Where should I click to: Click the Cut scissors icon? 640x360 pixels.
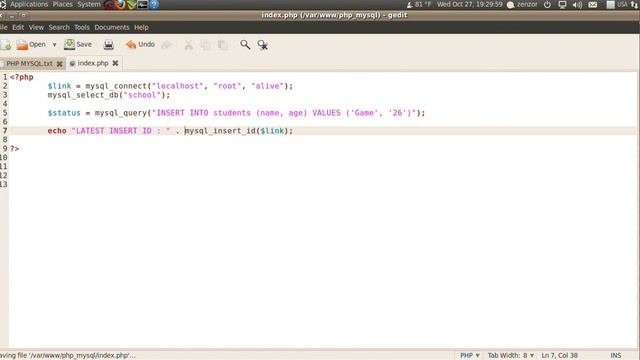pyautogui.click(x=189, y=45)
